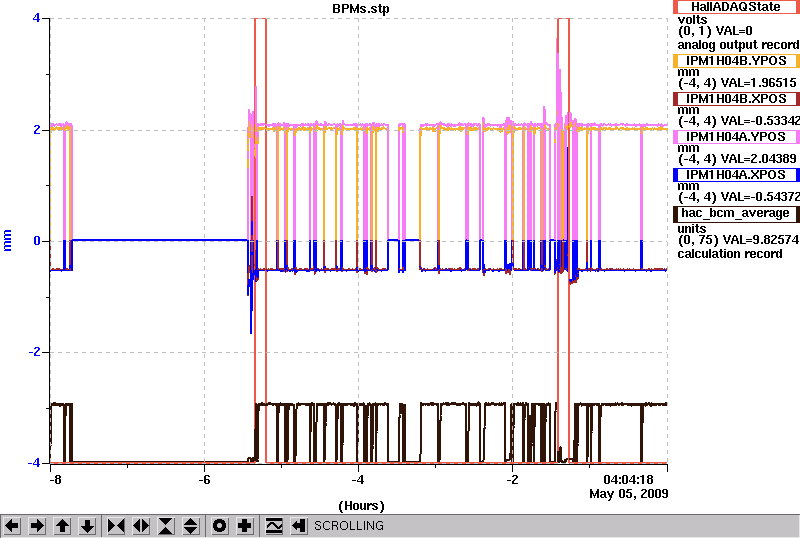Pan the graph right with the right arrow
Viewport: 800px width, 538px height.
[37, 526]
